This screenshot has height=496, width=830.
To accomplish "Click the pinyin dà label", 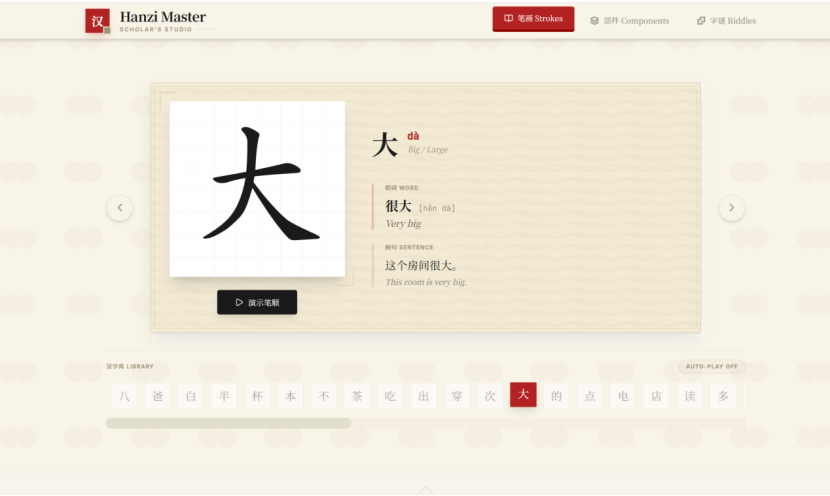I will pyautogui.click(x=413, y=136).
